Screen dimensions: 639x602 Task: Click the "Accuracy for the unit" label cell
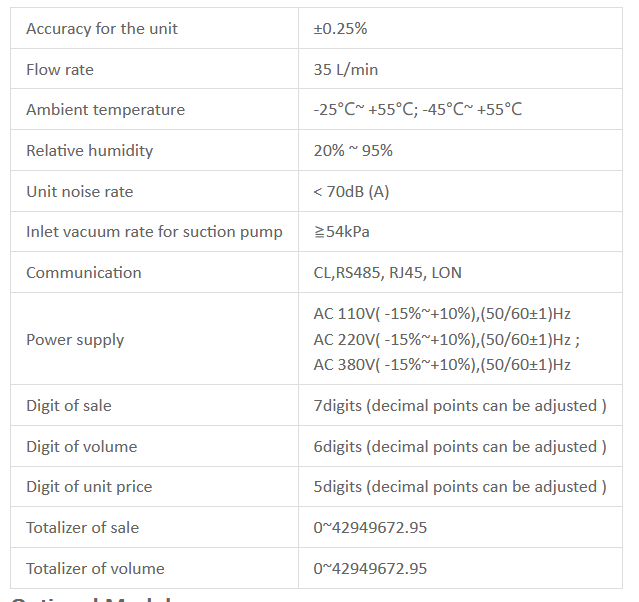click(x=102, y=29)
